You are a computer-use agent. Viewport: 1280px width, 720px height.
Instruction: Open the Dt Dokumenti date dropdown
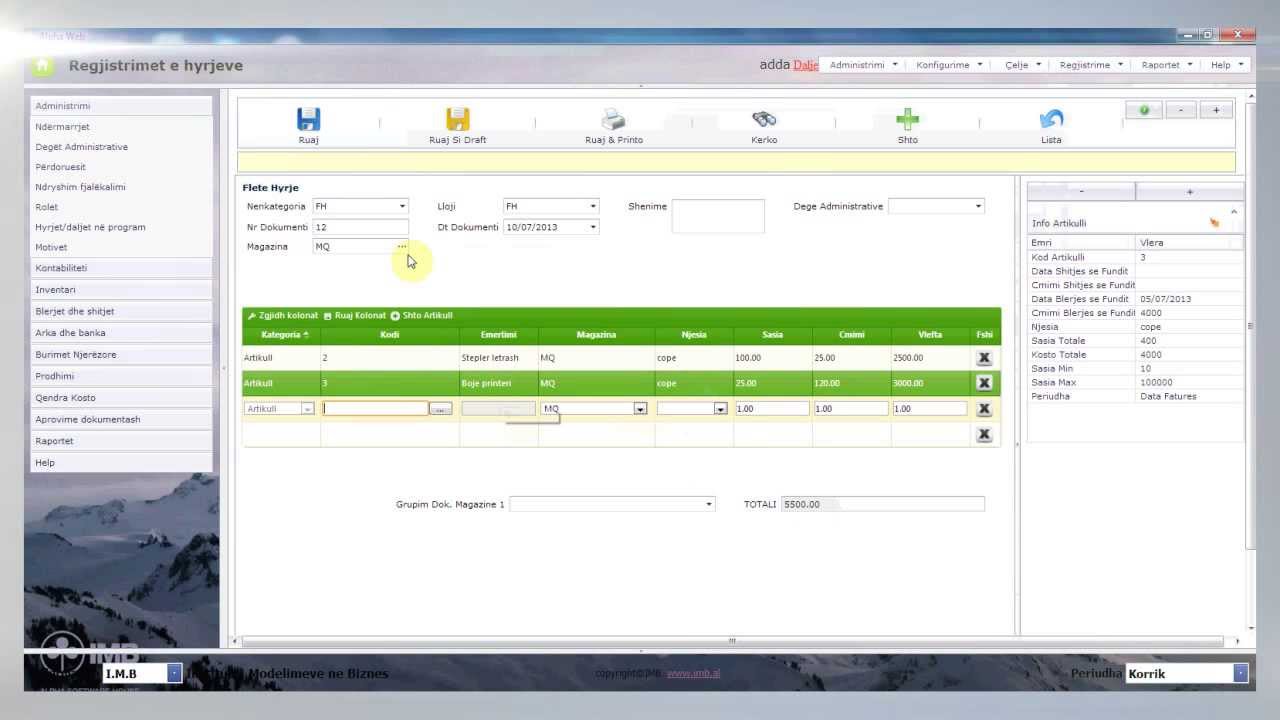(x=593, y=227)
